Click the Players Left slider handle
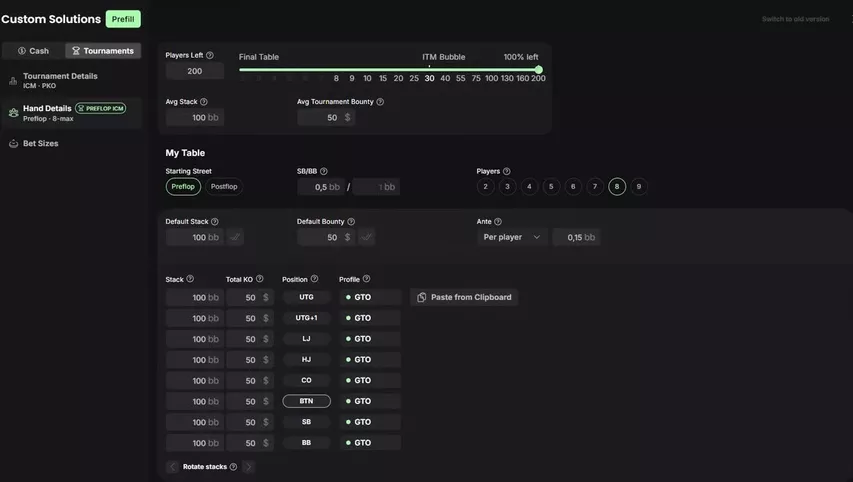Image resolution: width=853 pixels, height=482 pixels. [x=539, y=70]
